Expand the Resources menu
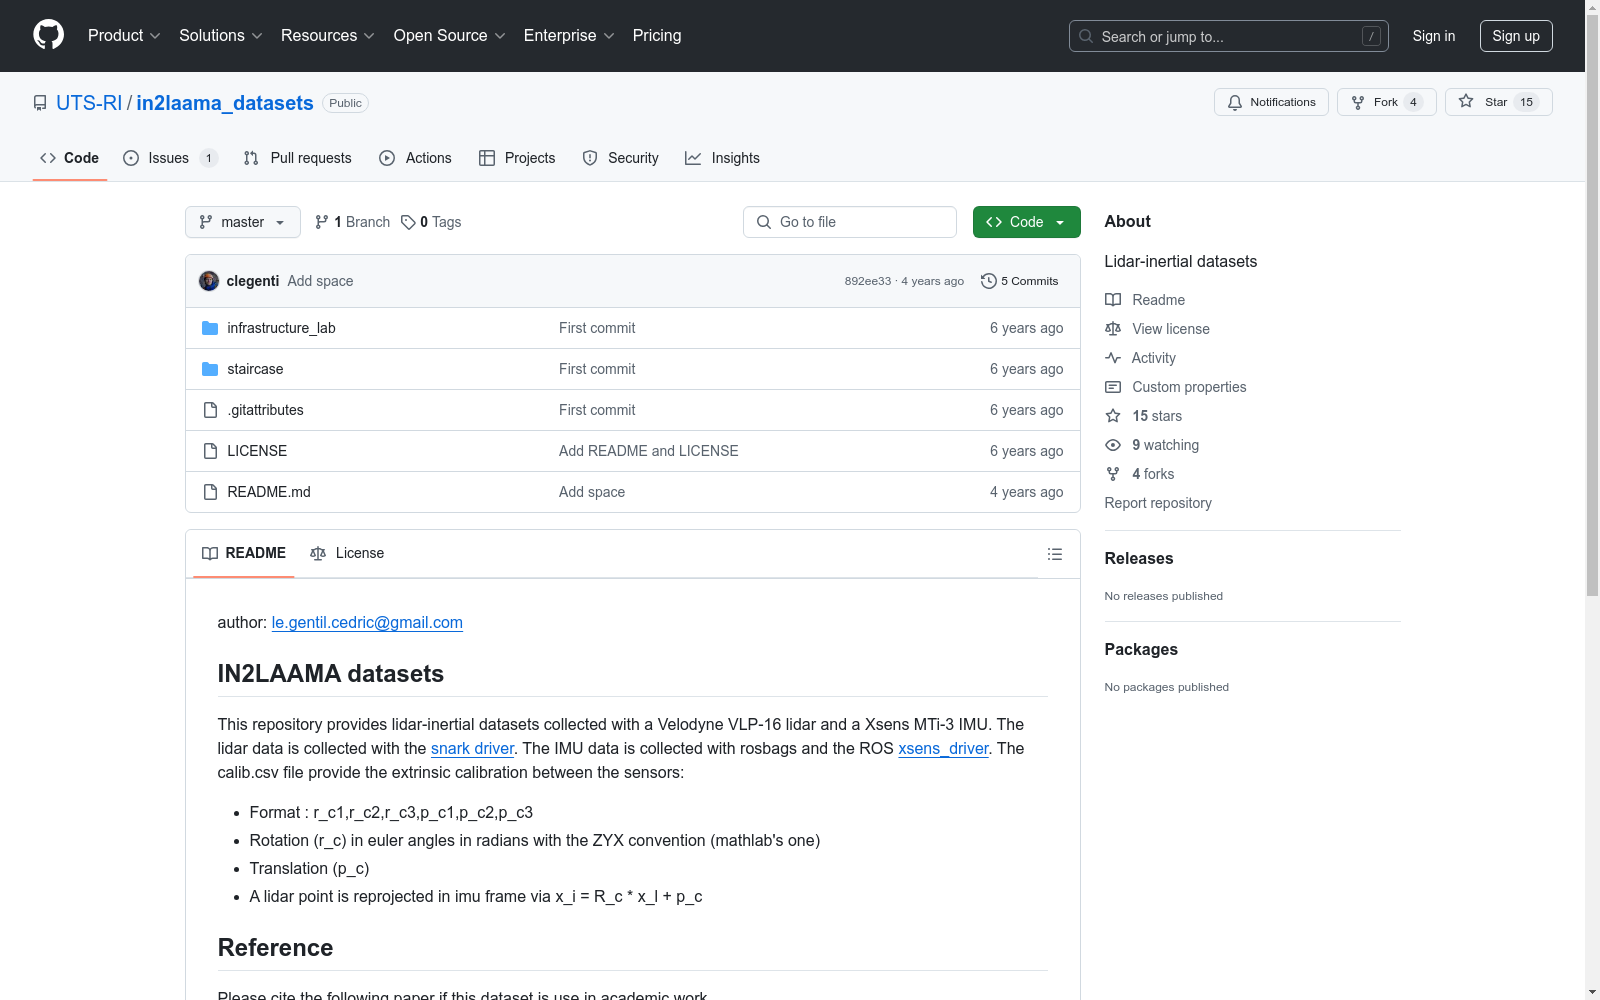The image size is (1600, 1000). (x=328, y=36)
